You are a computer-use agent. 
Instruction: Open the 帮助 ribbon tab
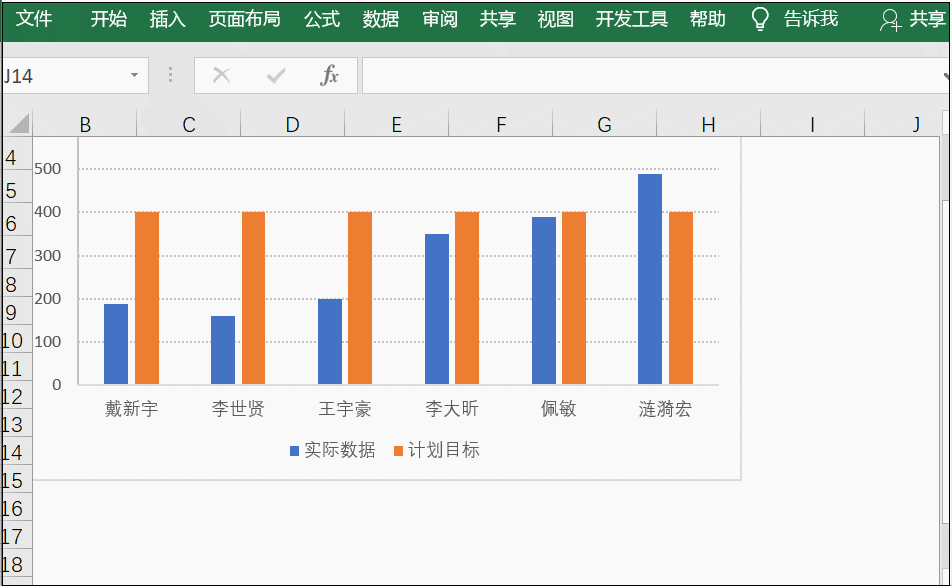tap(708, 19)
